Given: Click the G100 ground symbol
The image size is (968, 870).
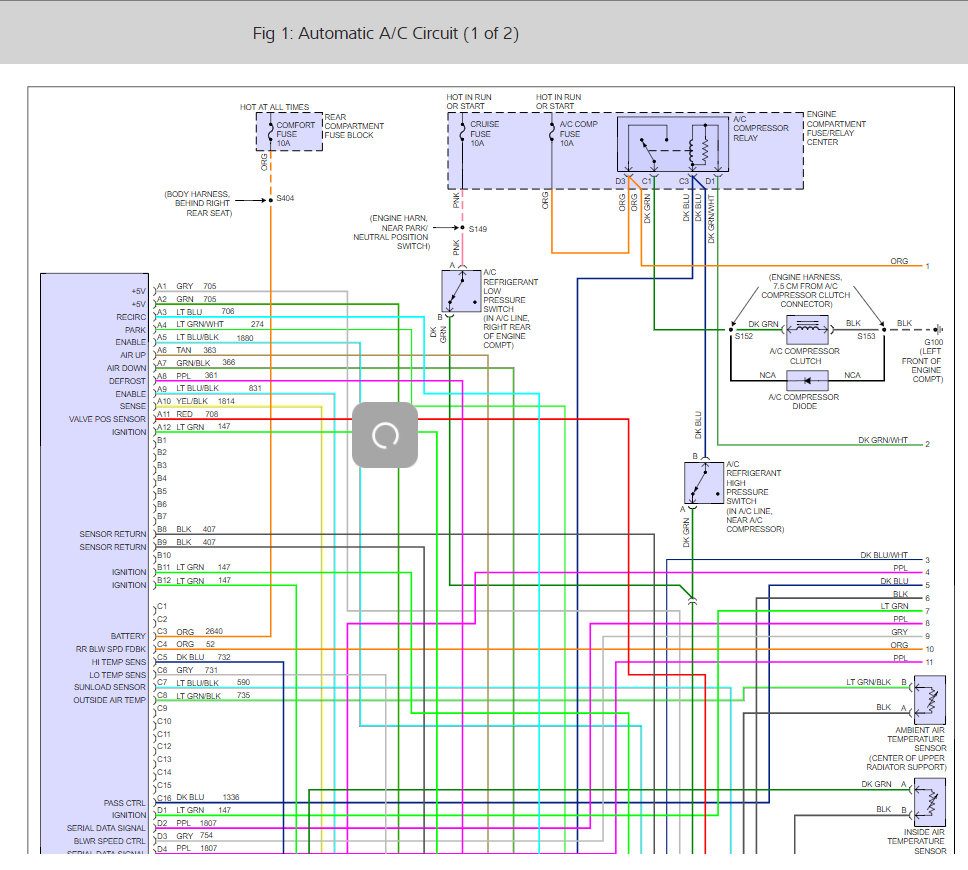Looking at the screenshot, I should [x=938, y=330].
